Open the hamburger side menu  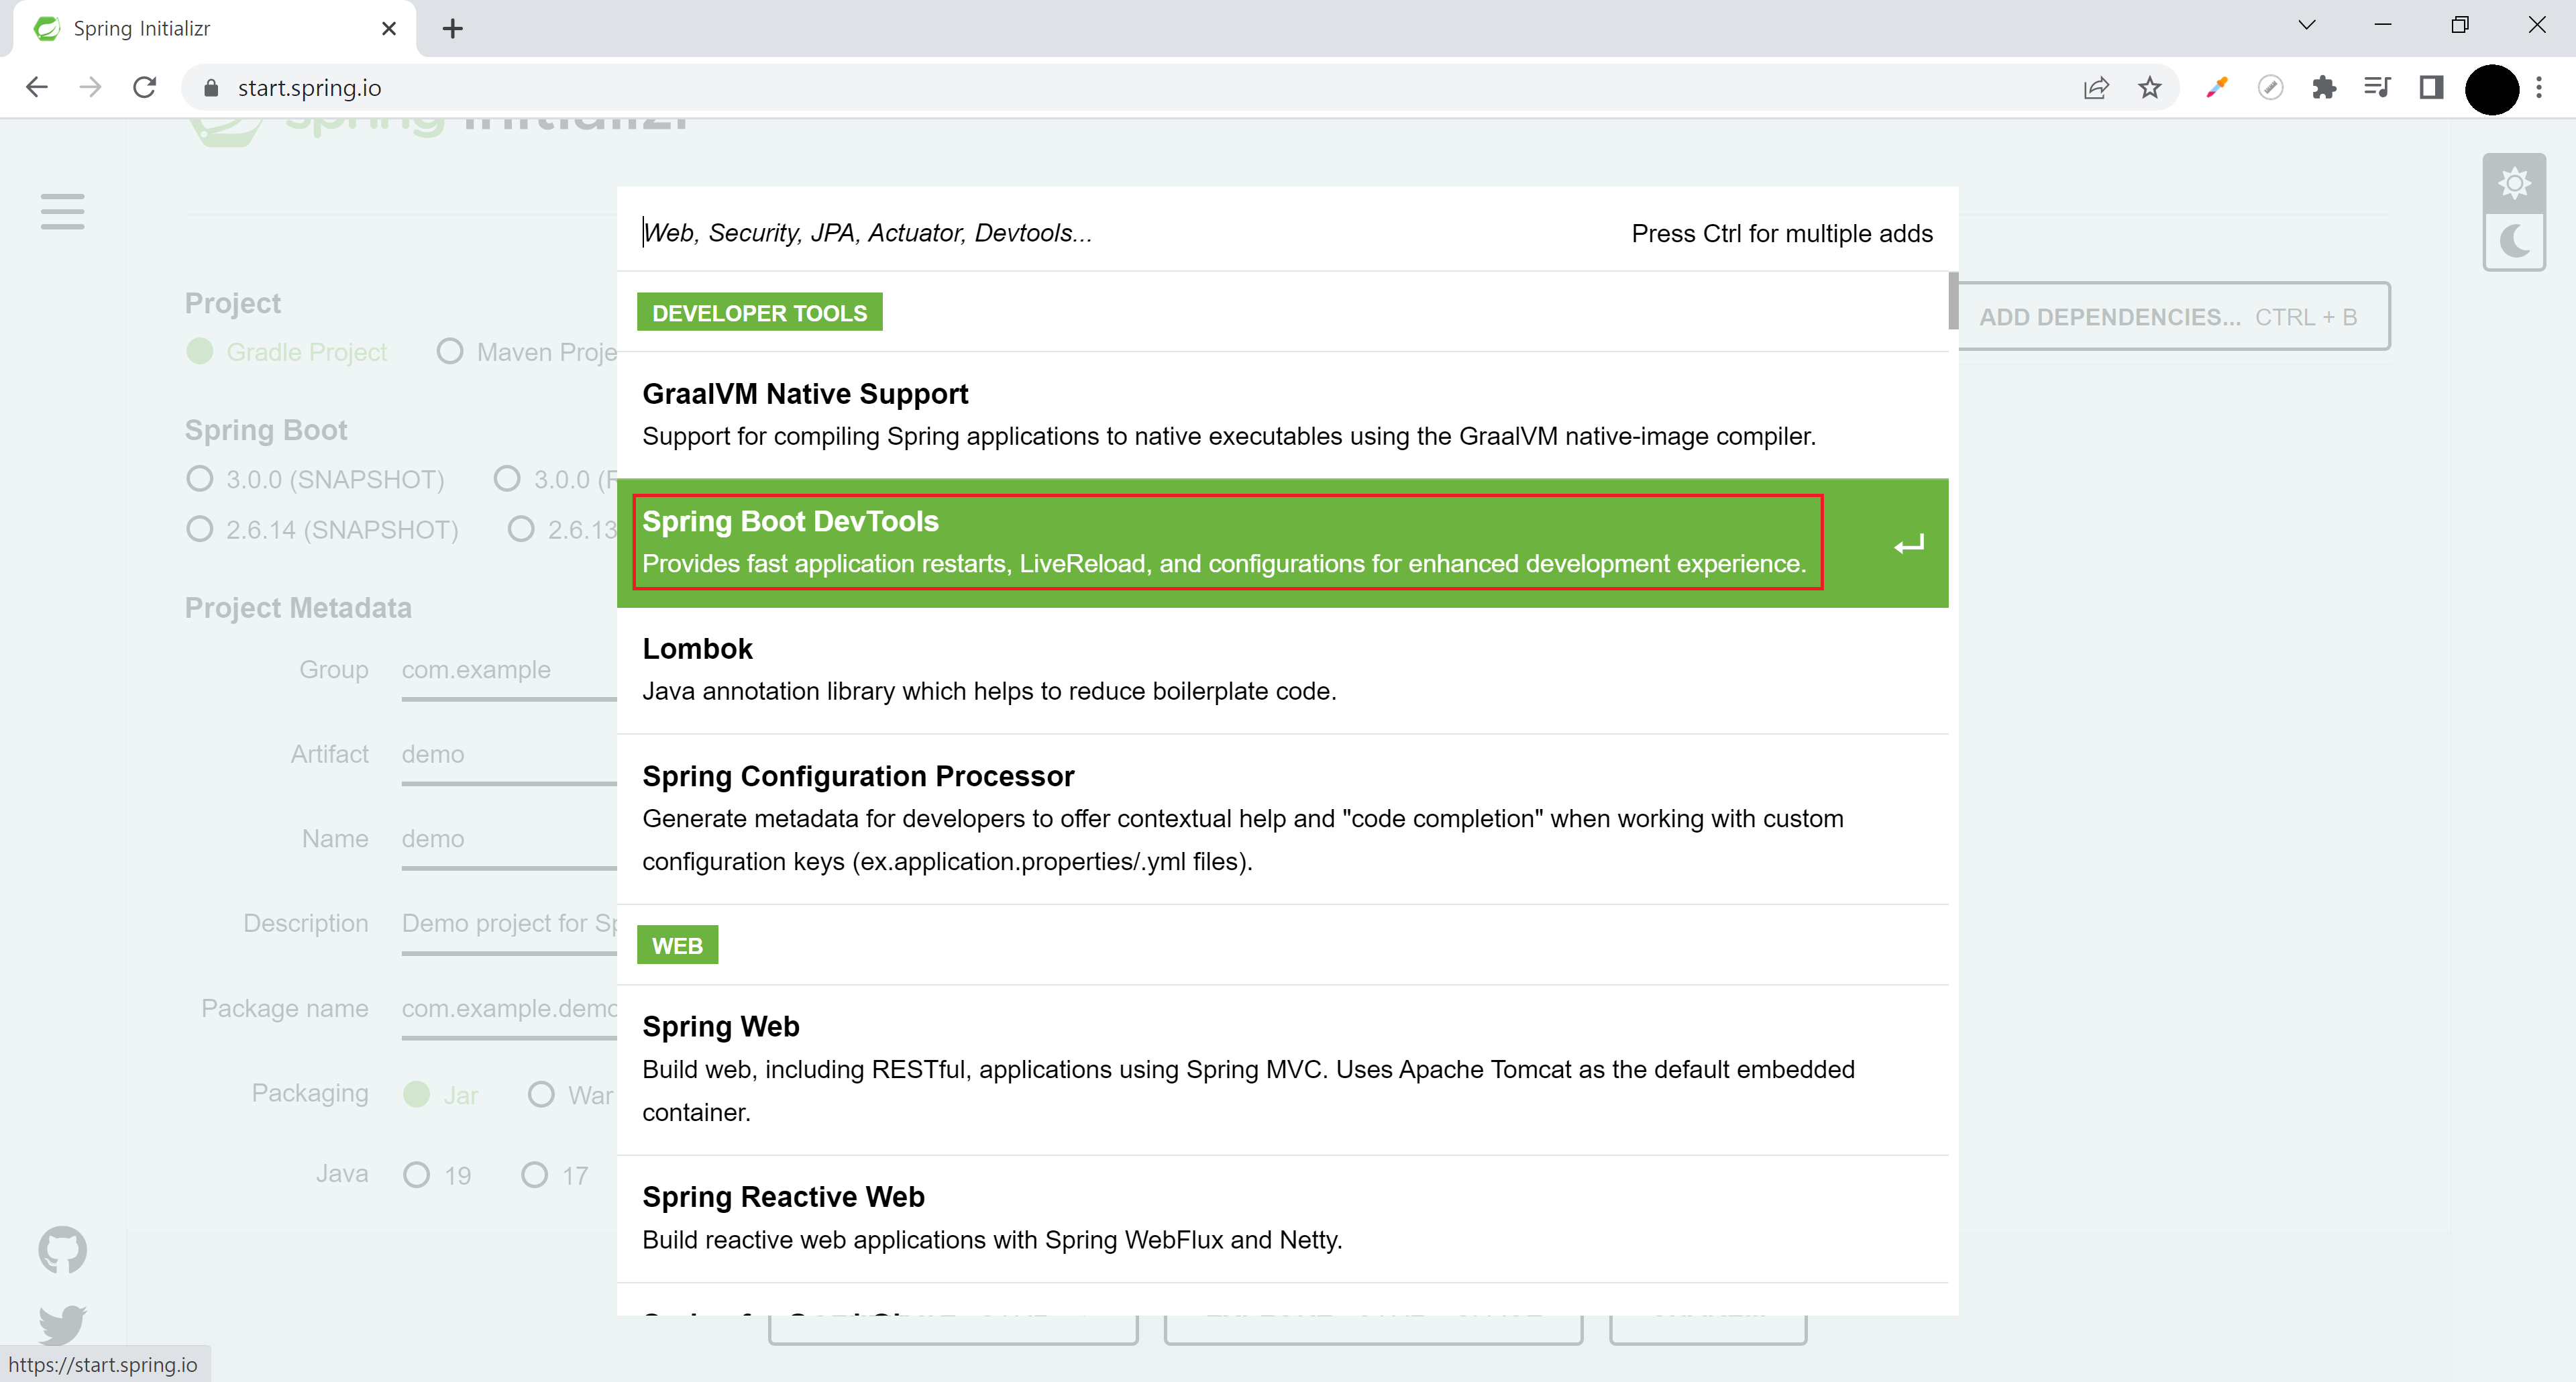pos(62,211)
